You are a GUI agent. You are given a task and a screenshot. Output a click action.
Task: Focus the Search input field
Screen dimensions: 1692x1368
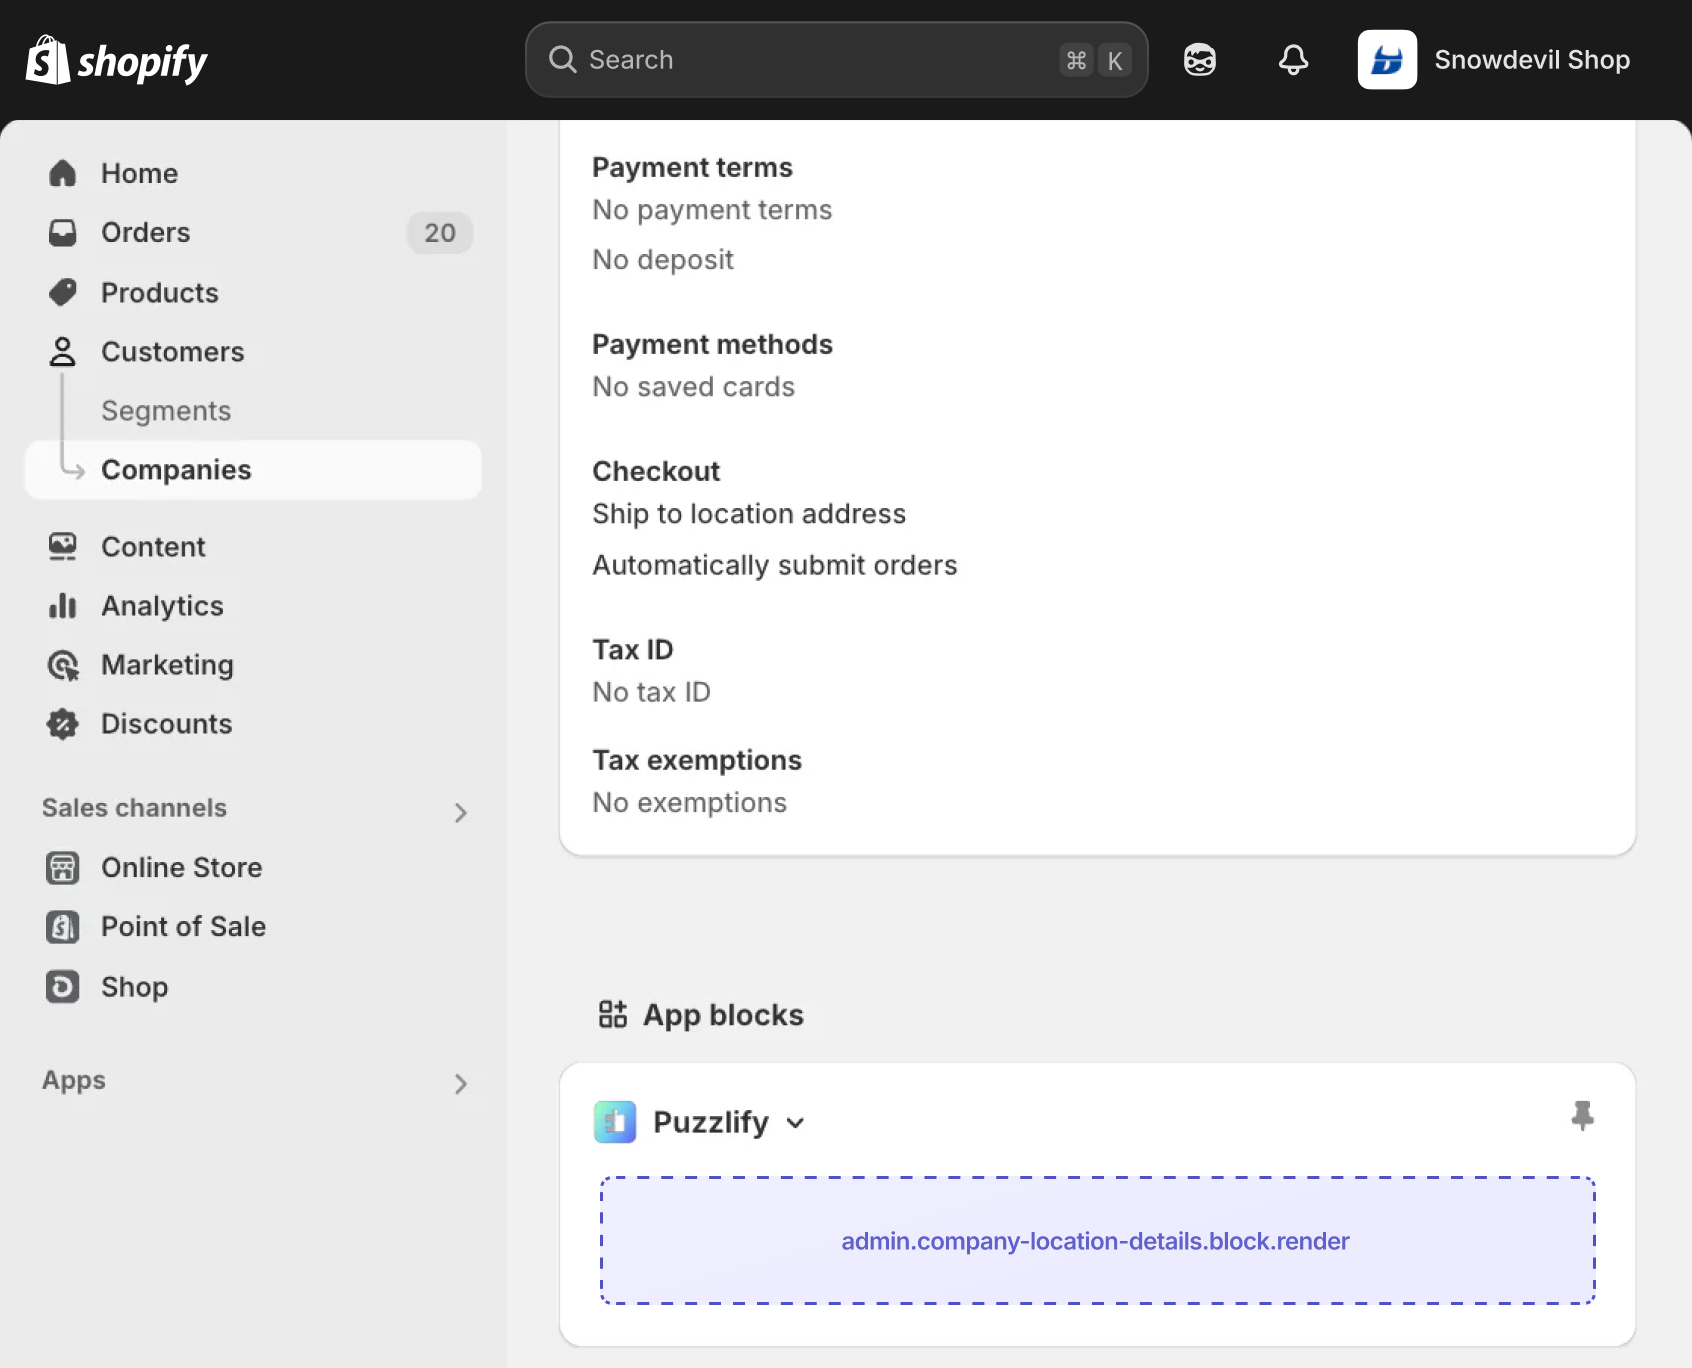(x=836, y=60)
